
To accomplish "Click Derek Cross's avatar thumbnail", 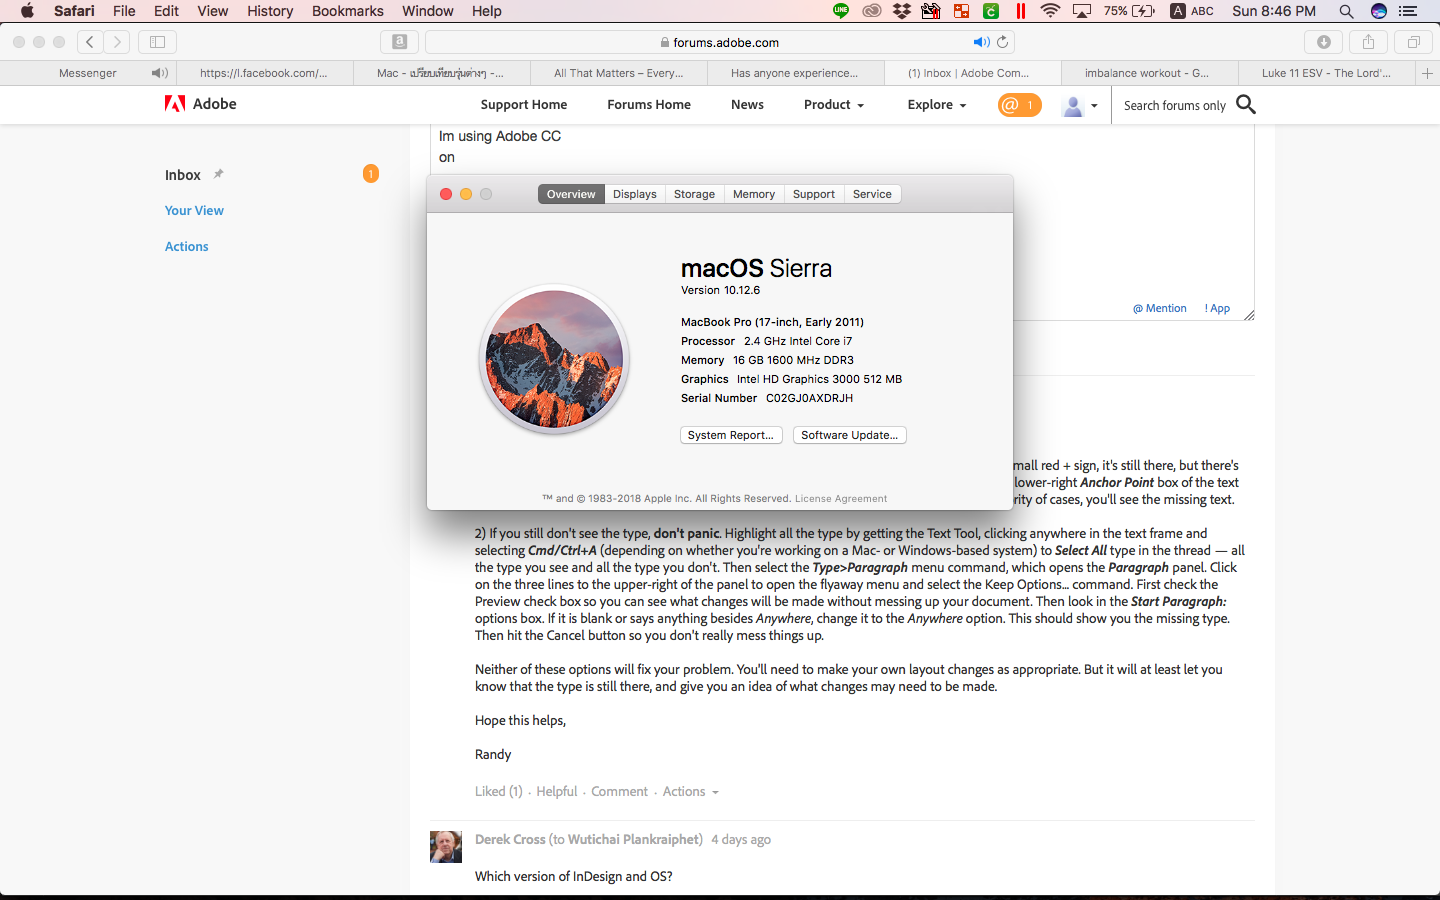I will [x=446, y=846].
